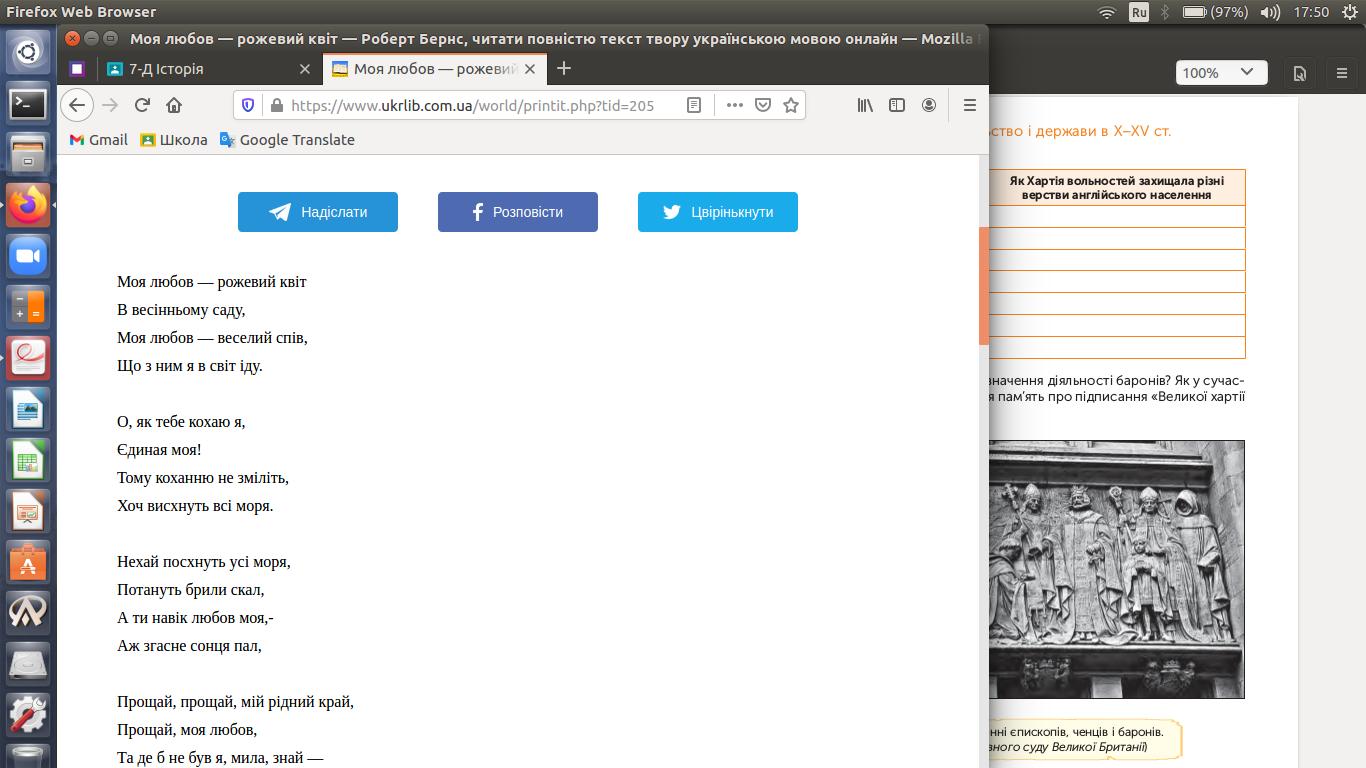Click the page's vertical scrollbar thumb
Screen dimensions: 1366x768
pyautogui.click(x=983, y=285)
